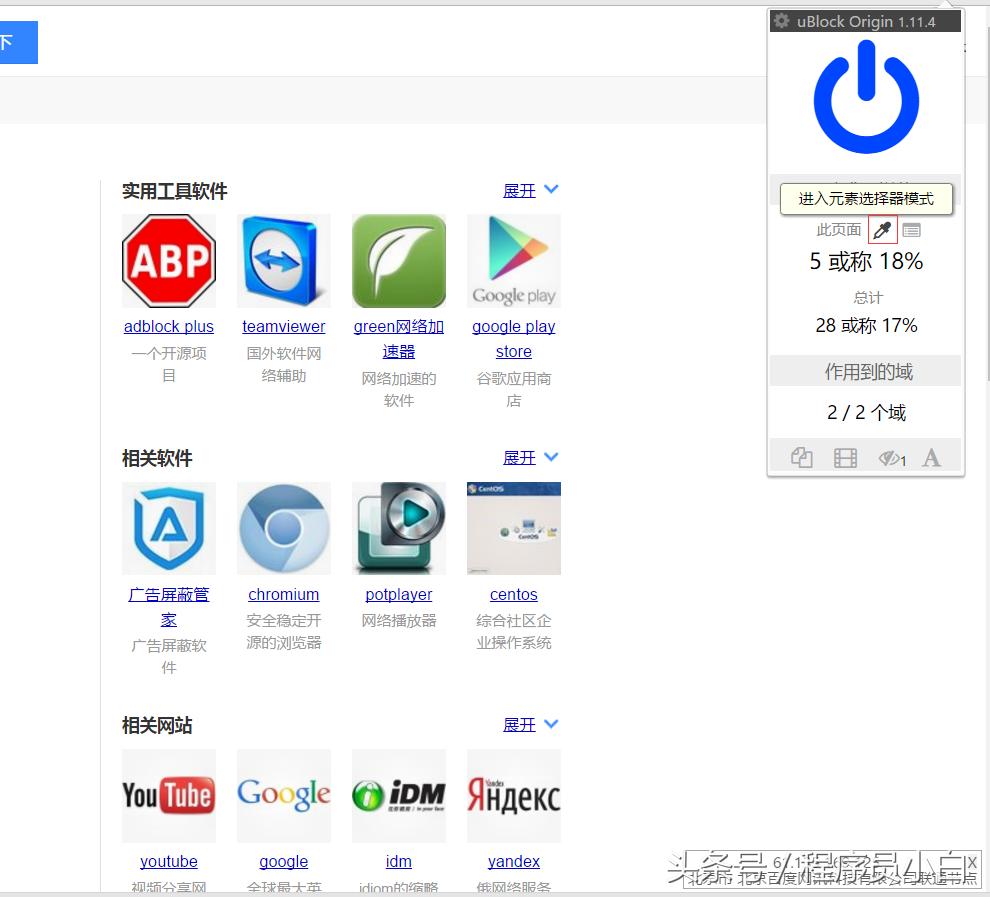Image resolution: width=990 pixels, height=897 pixels.
Task: Click the 5 或称 18% page count
Action: (866, 261)
